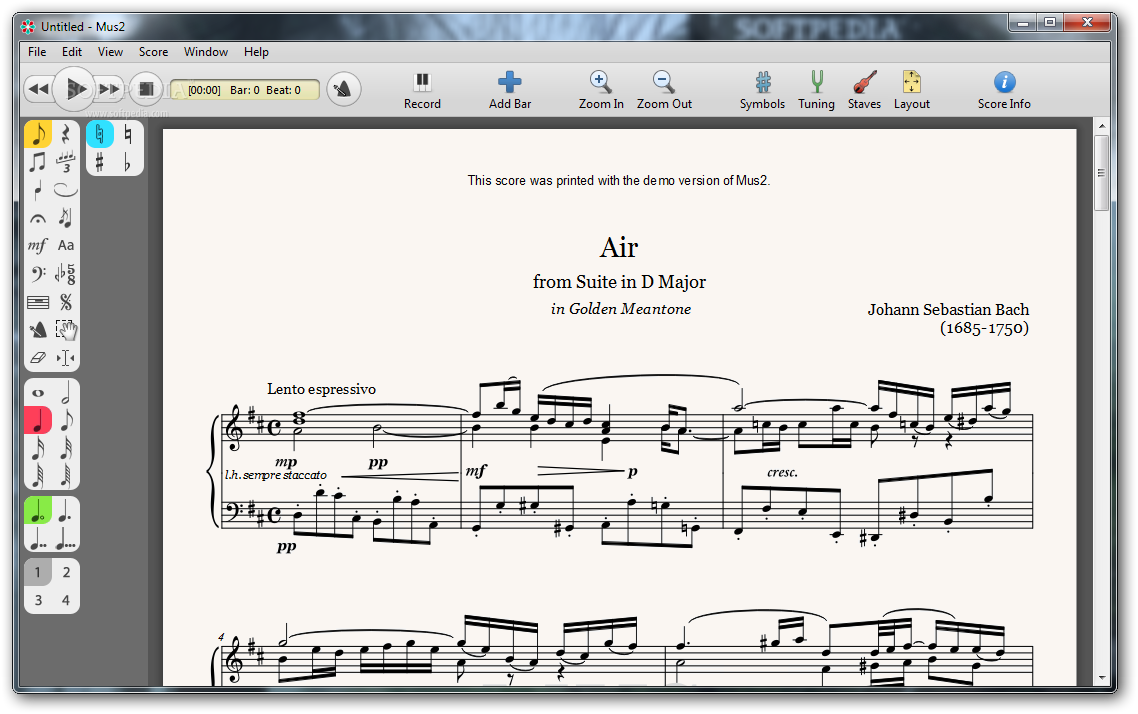Open the Edit menu
Image resolution: width=1138 pixels, height=714 pixels.
point(72,52)
